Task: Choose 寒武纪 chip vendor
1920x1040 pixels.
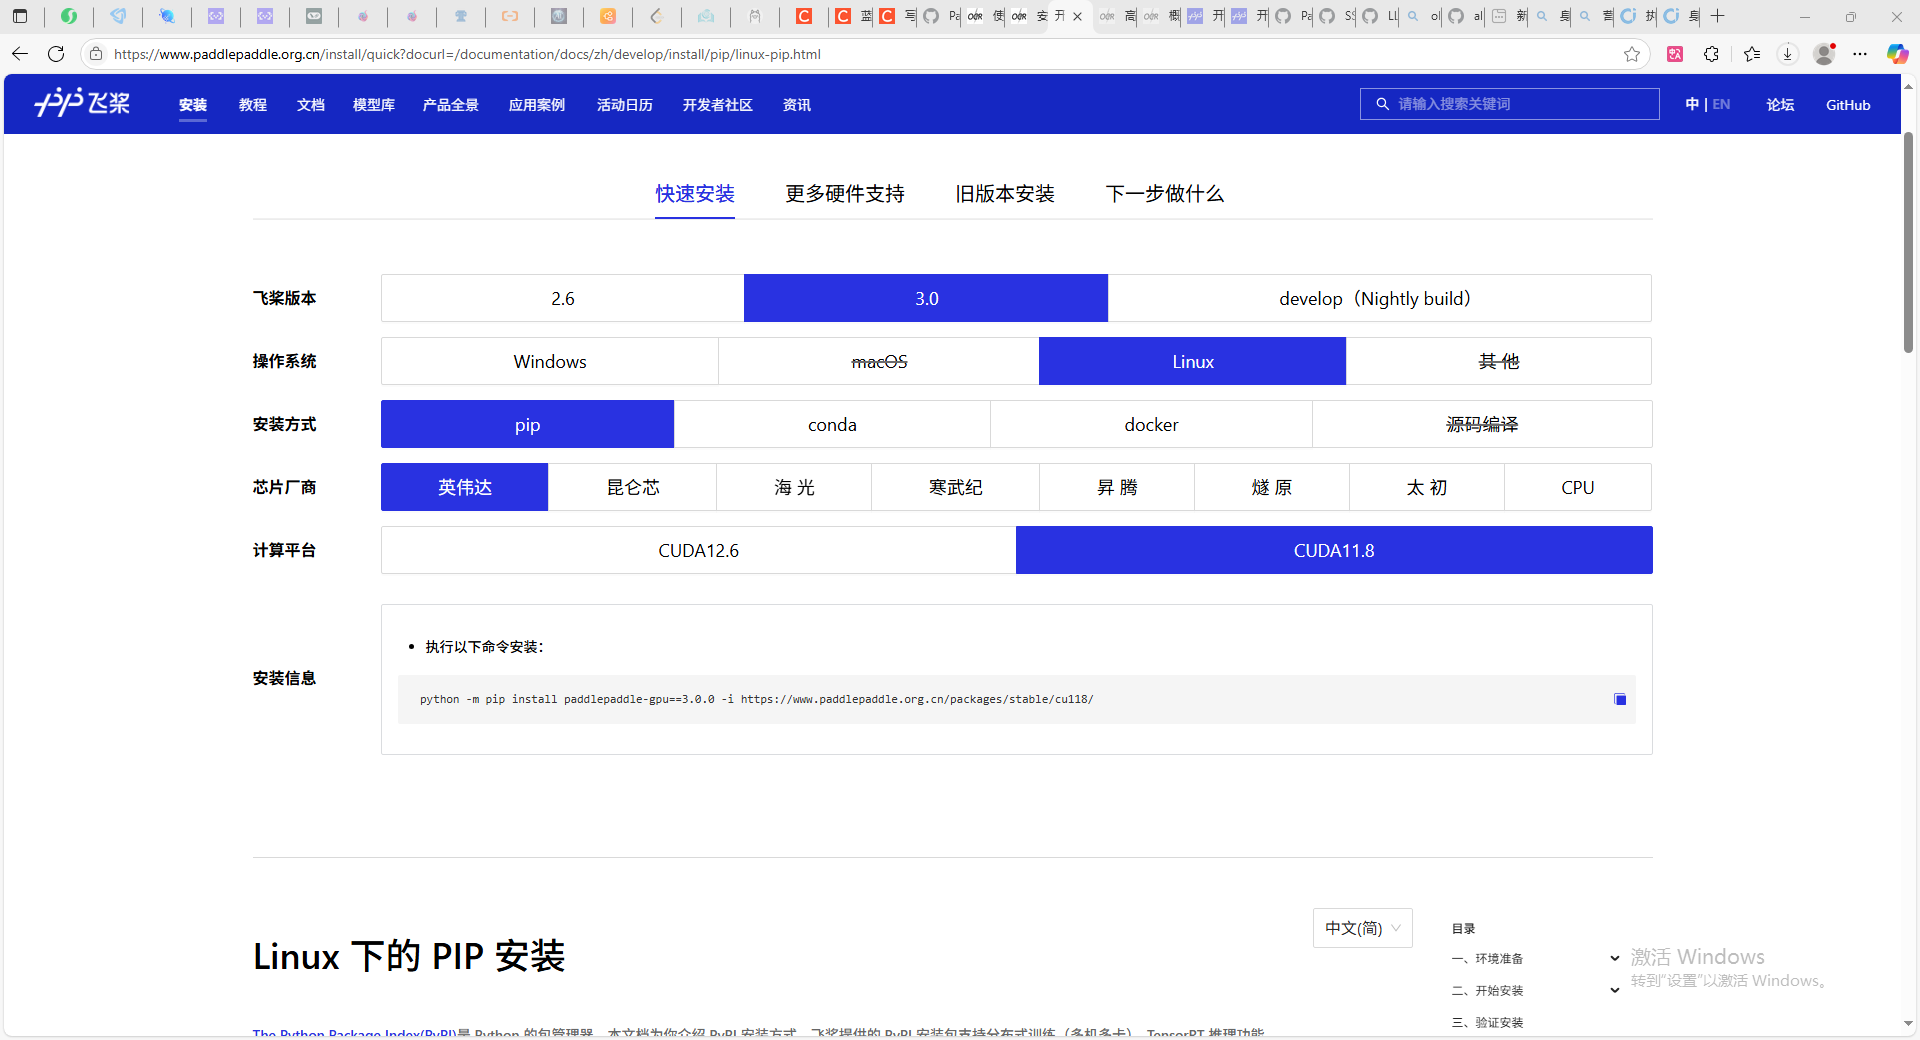Action: click(955, 487)
